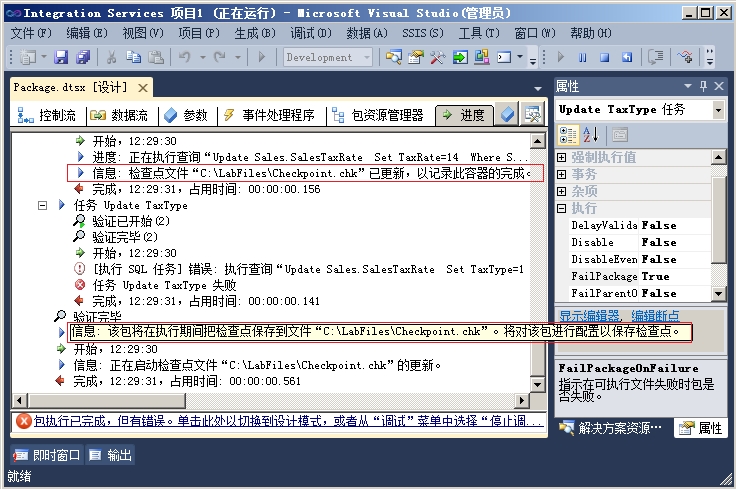Expand the 杂项 property category
This screenshot has height=489, width=736.
click(x=561, y=191)
